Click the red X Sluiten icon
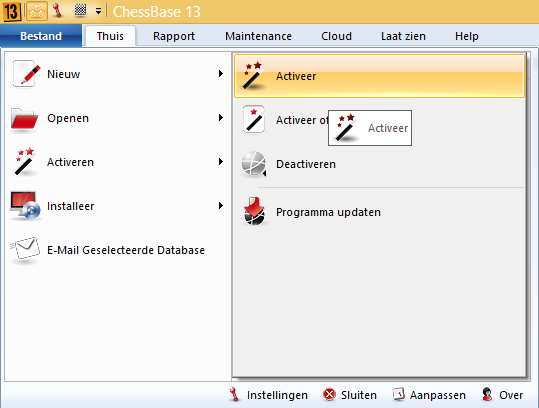 click(329, 395)
